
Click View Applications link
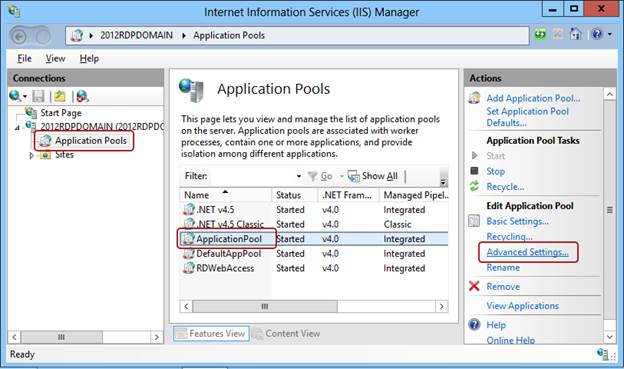click(x=523, y=306)
